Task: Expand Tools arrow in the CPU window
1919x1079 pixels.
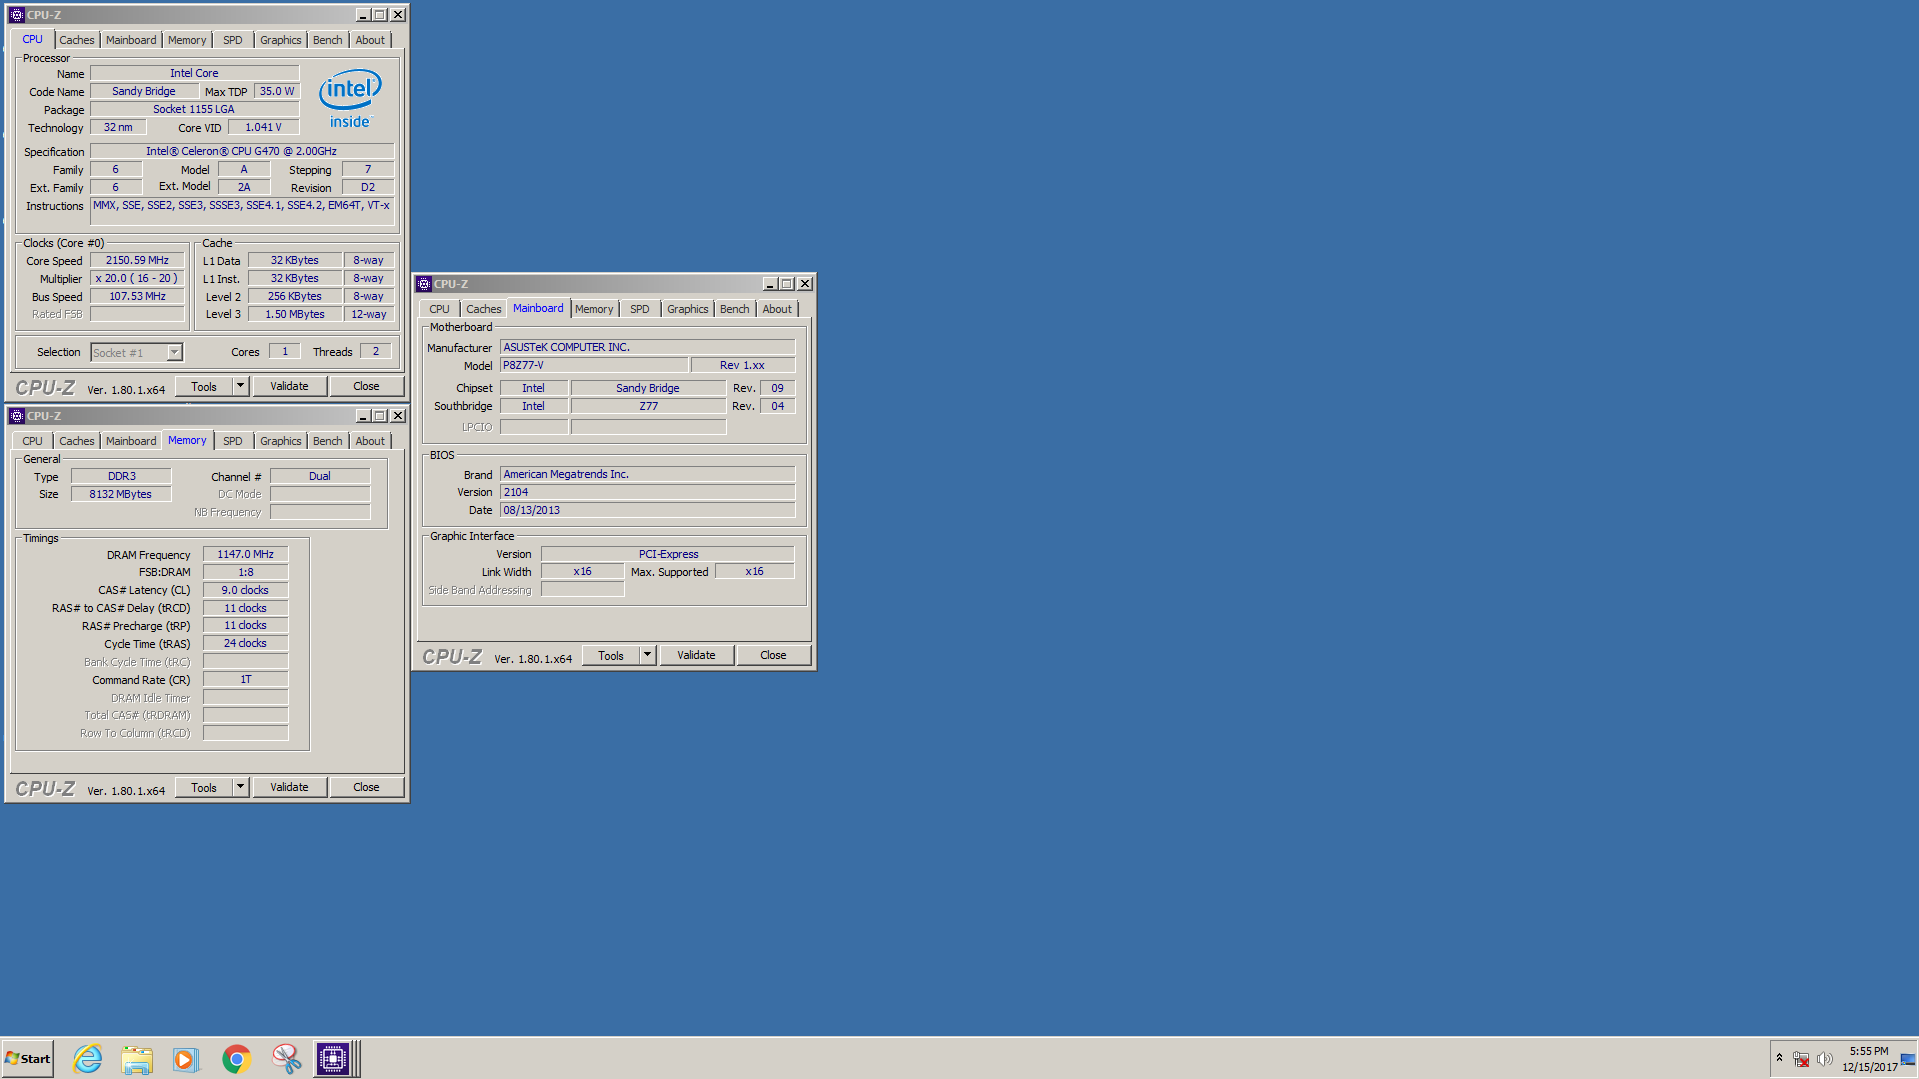Action: coord(240,386)
